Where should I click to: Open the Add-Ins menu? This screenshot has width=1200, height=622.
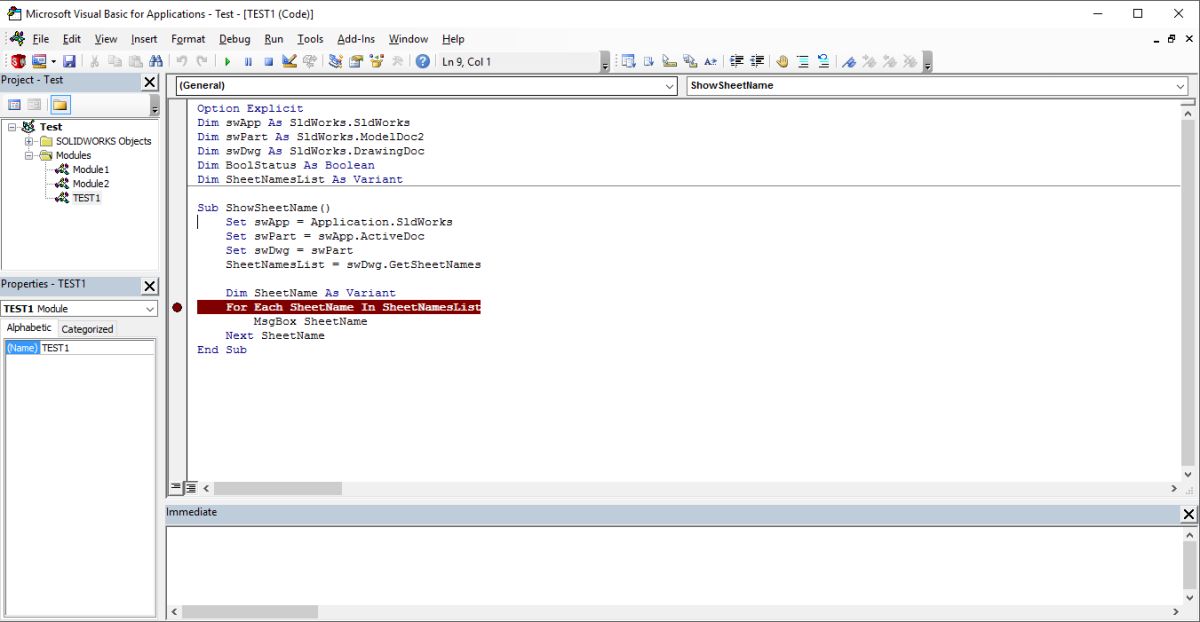click(x=356, y=39)
